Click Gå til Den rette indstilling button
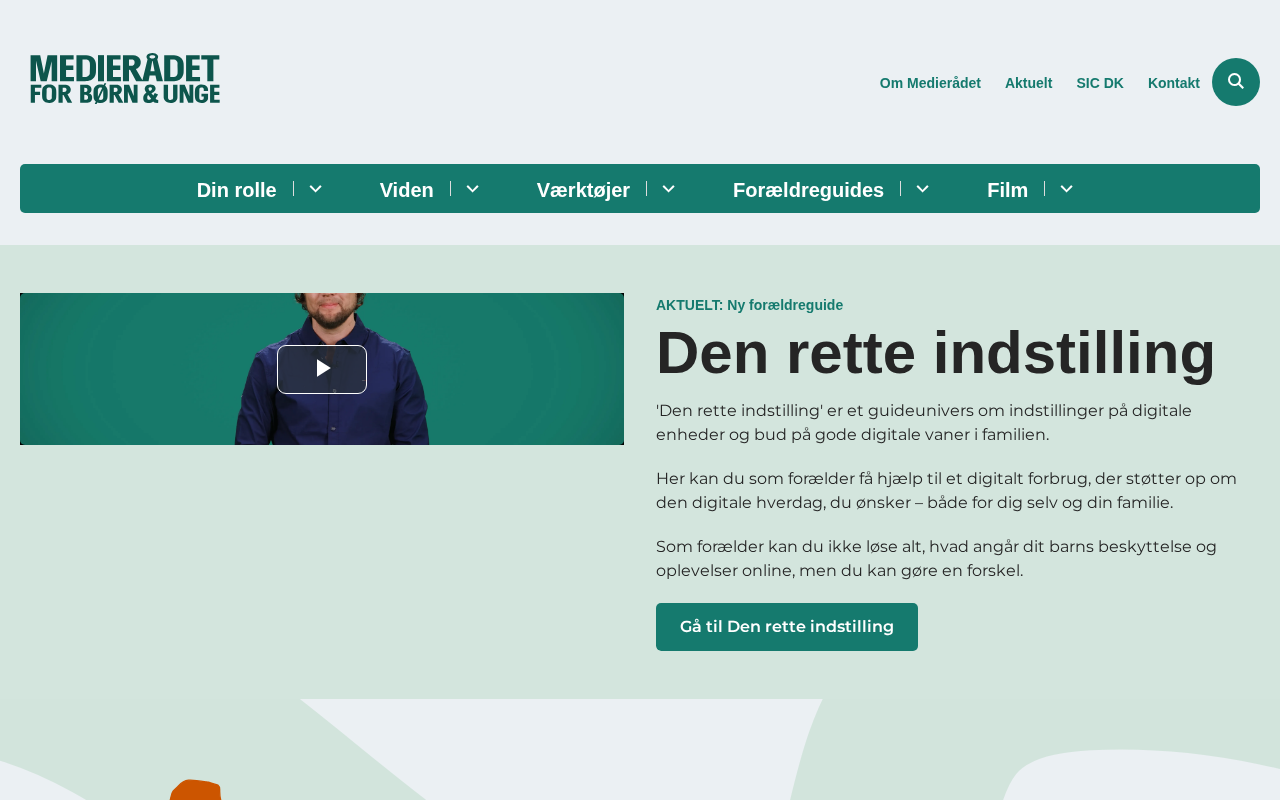 787,627
